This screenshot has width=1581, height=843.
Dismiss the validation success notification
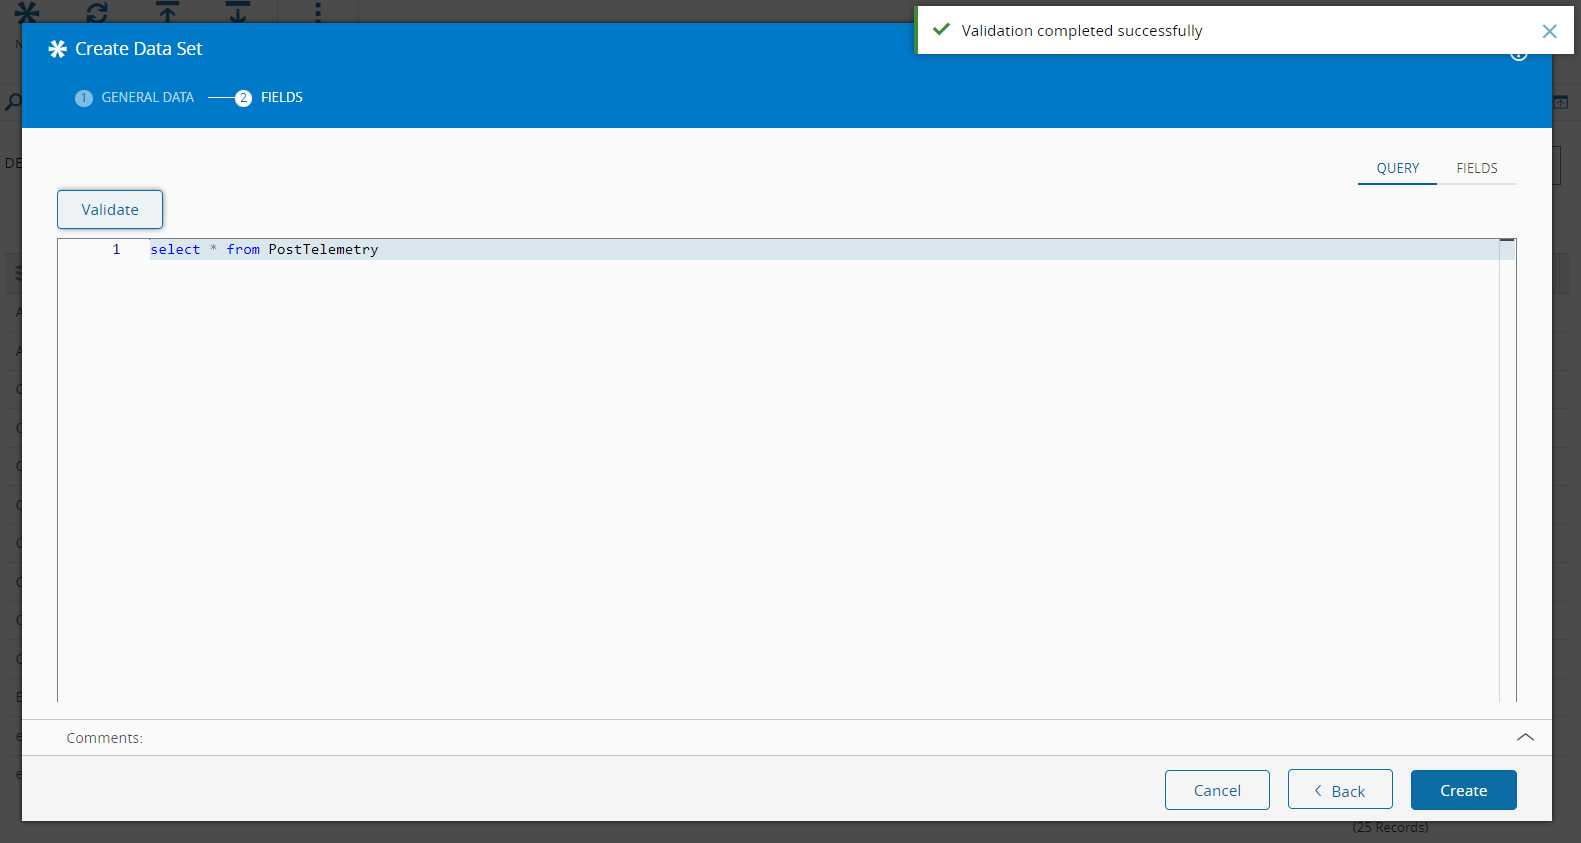click(1549, 31)
